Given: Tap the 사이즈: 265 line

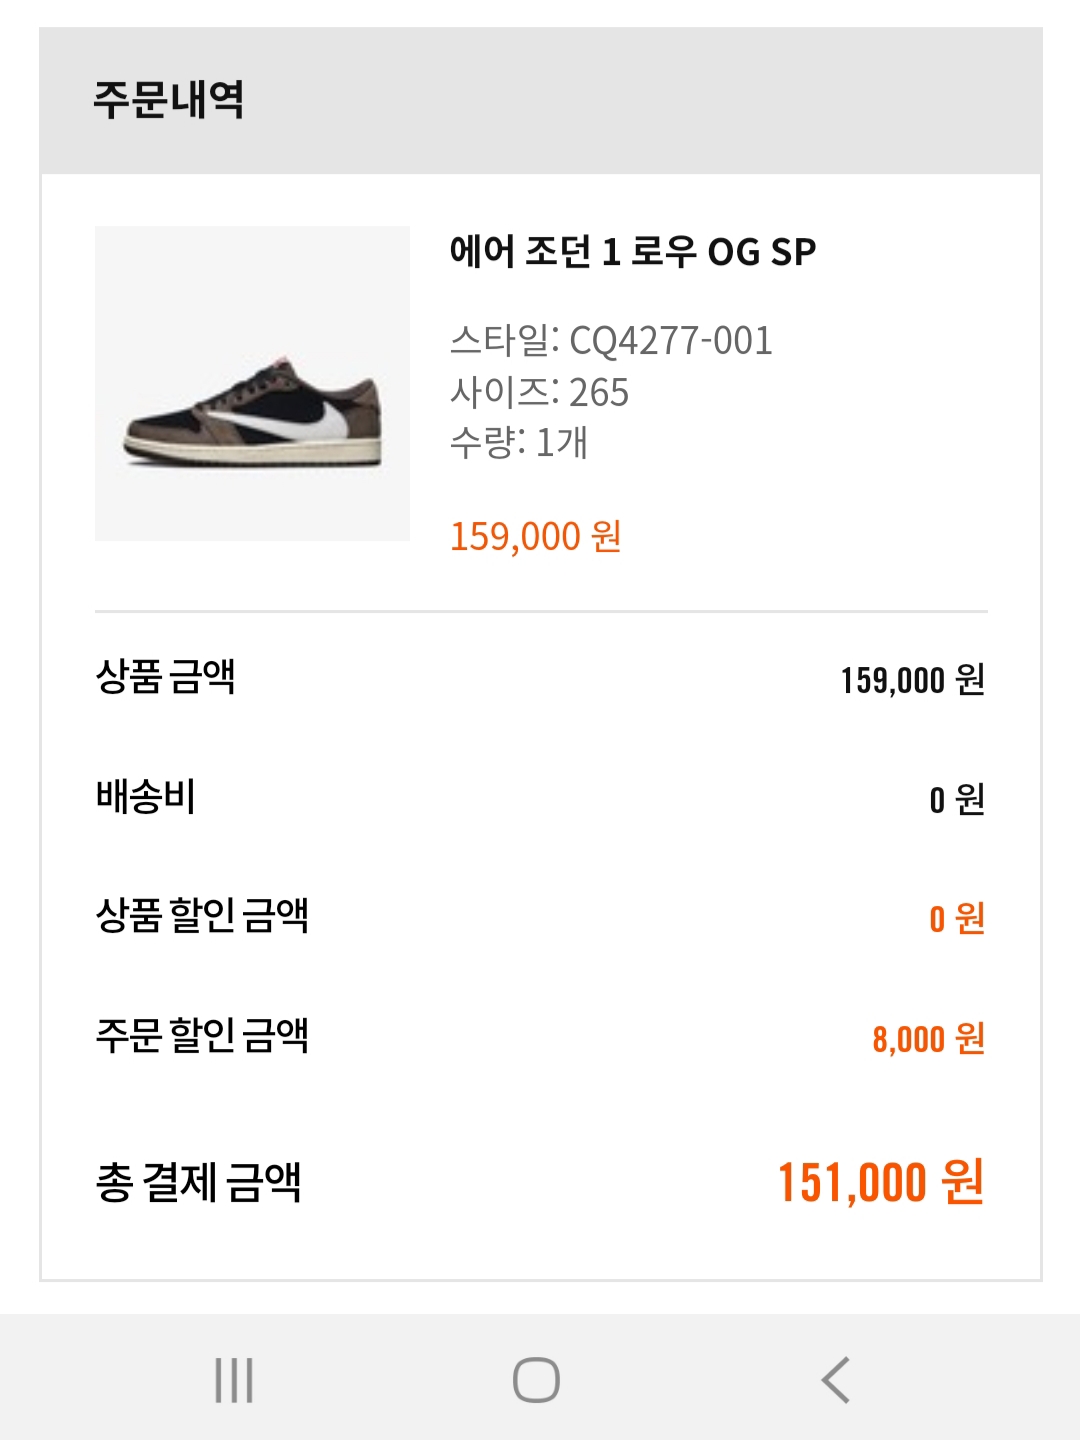Looking at the screenshot, I should click(x=539, y=392).
